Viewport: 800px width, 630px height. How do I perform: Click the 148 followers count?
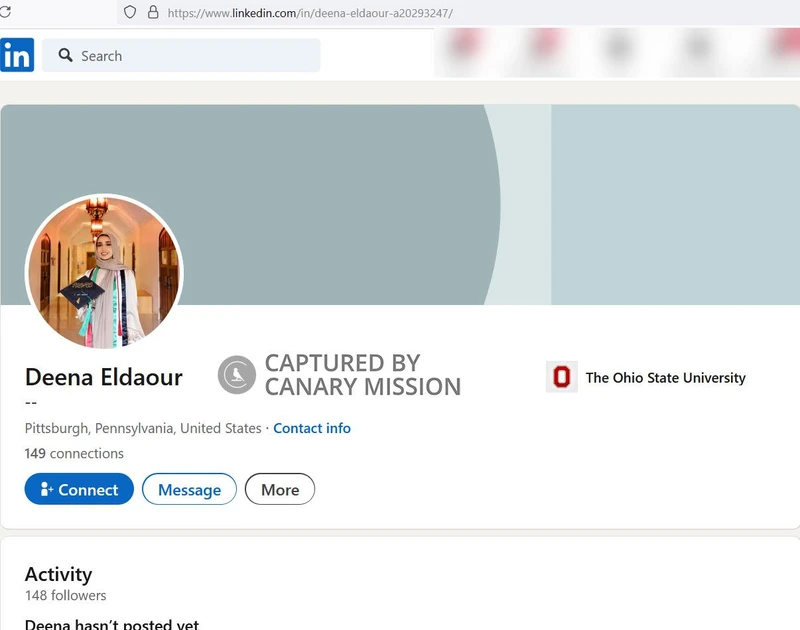click(66, 595)
